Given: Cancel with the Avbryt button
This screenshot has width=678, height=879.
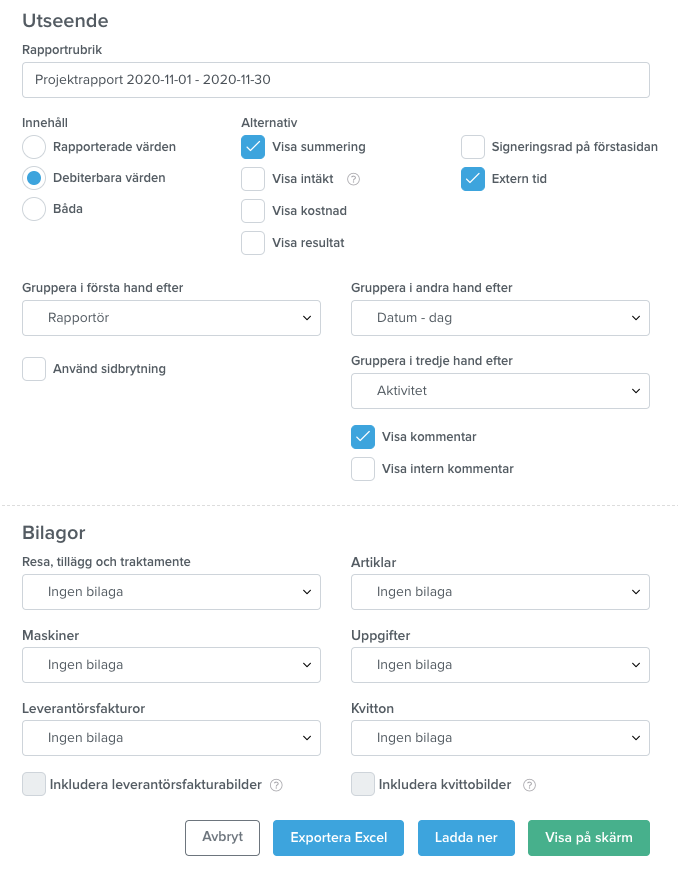Looking at the screenshot, I should 222,838.
